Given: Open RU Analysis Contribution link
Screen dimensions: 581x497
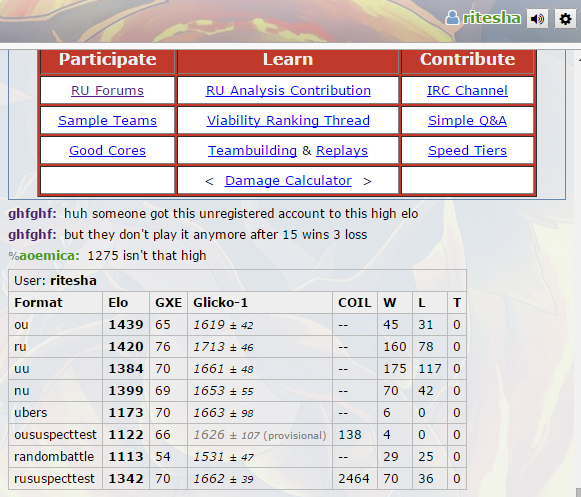Looking at the screenshot, I should [288, 90].
